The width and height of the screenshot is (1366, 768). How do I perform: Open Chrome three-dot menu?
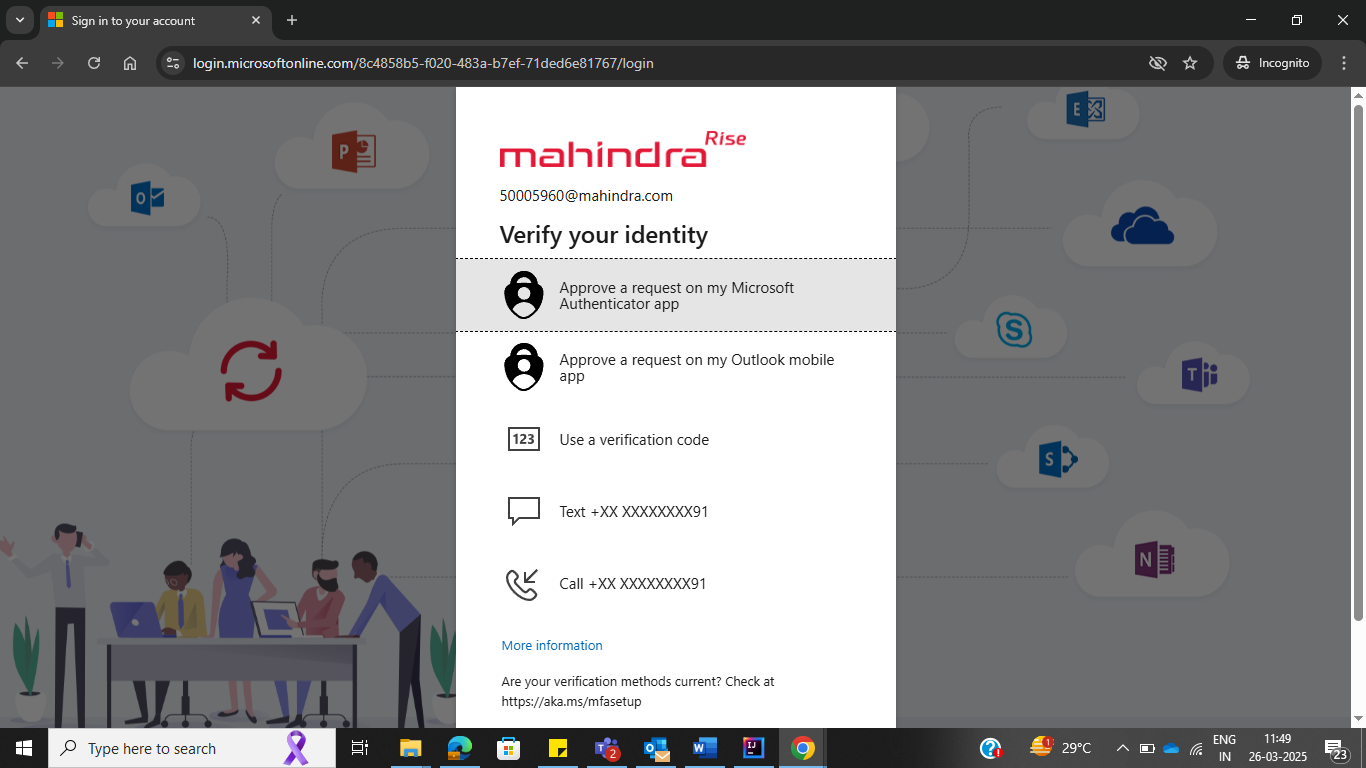click(x=1344, y=63)
